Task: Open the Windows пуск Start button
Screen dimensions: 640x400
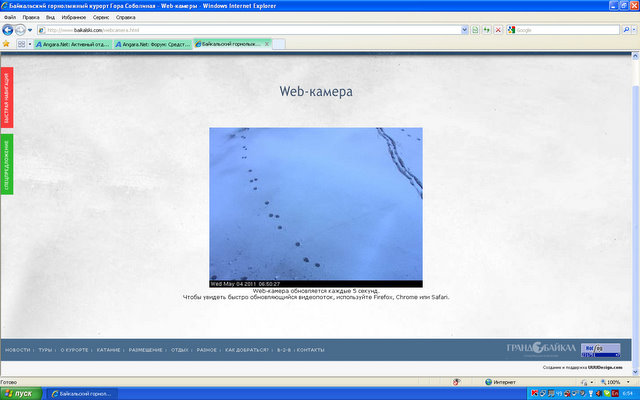Action: tap(20, 393)
